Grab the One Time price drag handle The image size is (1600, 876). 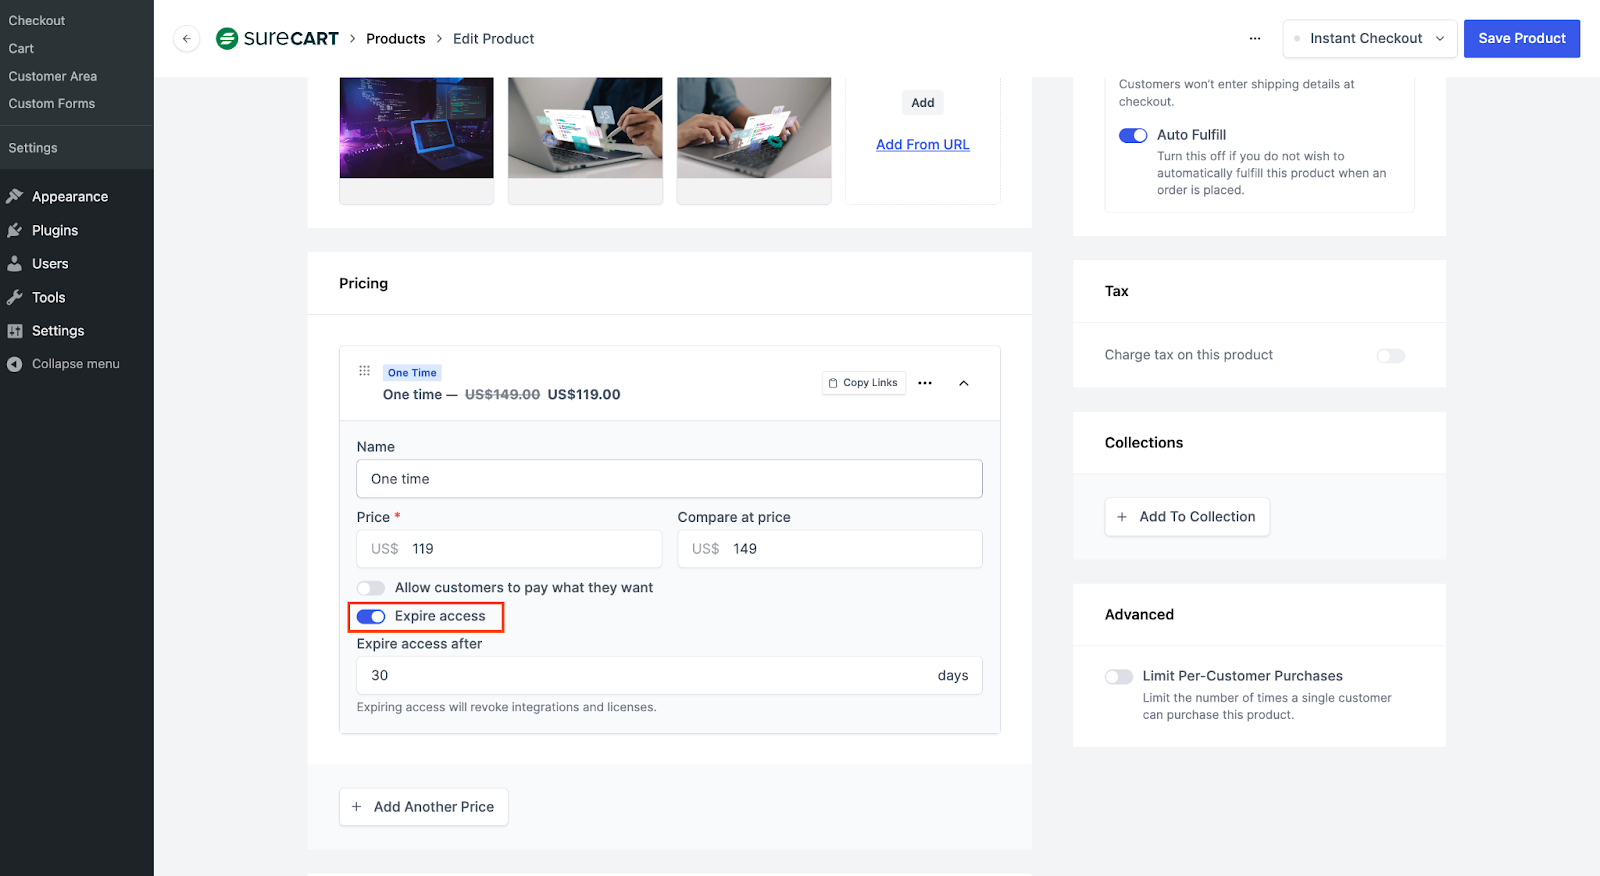[x=364, y=371]
